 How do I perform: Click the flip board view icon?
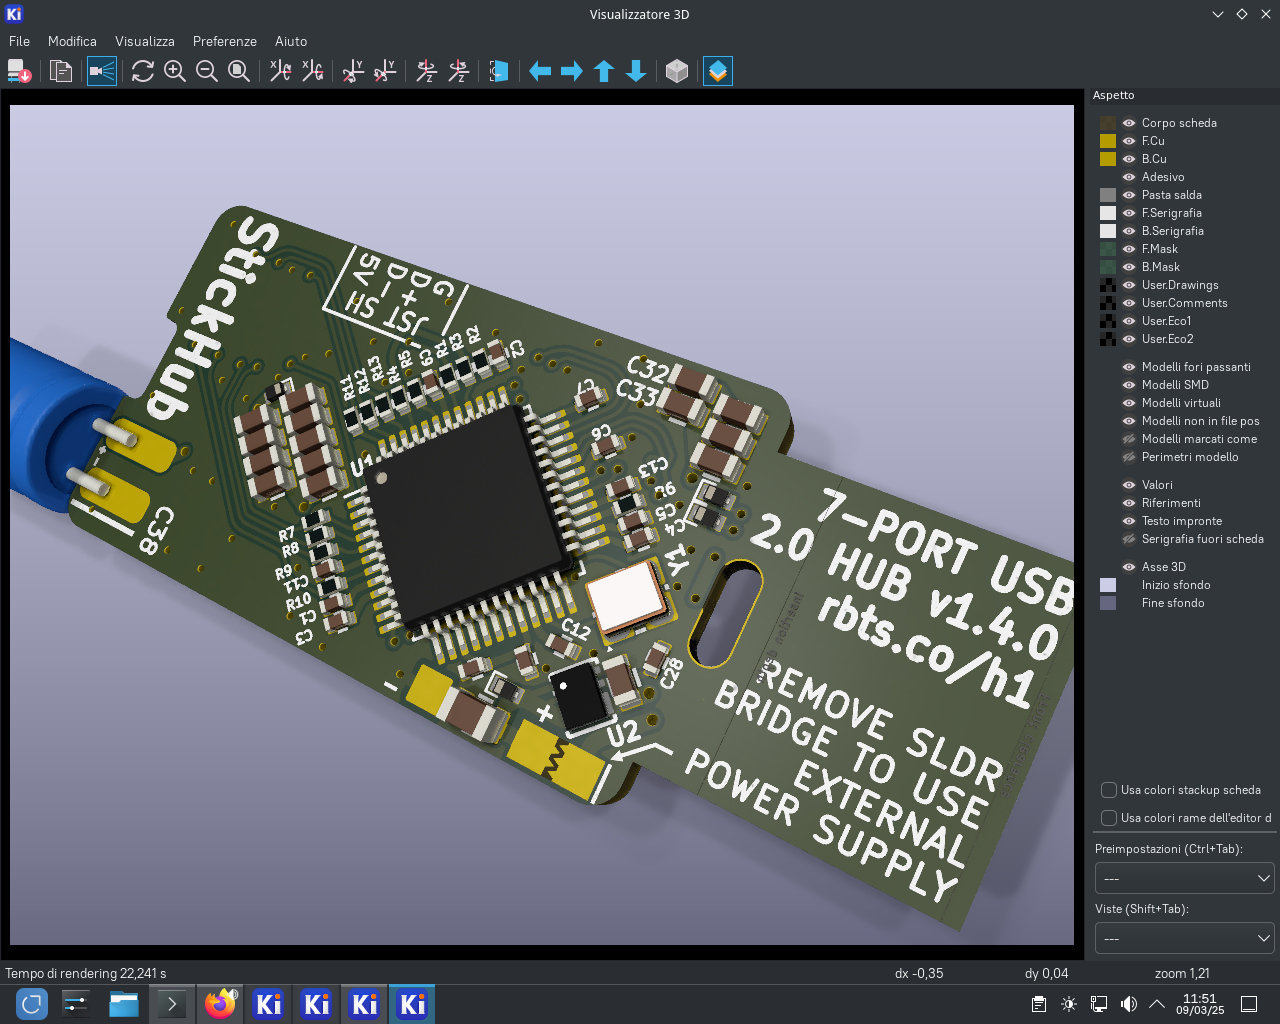(x=498, y=71)
